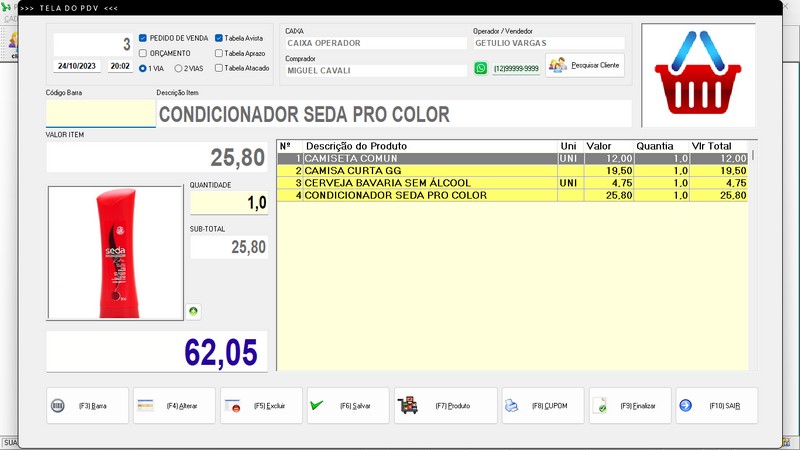Click the 4,75 value in CERVEJA row

pyautogui.click(x=622, y=183)
